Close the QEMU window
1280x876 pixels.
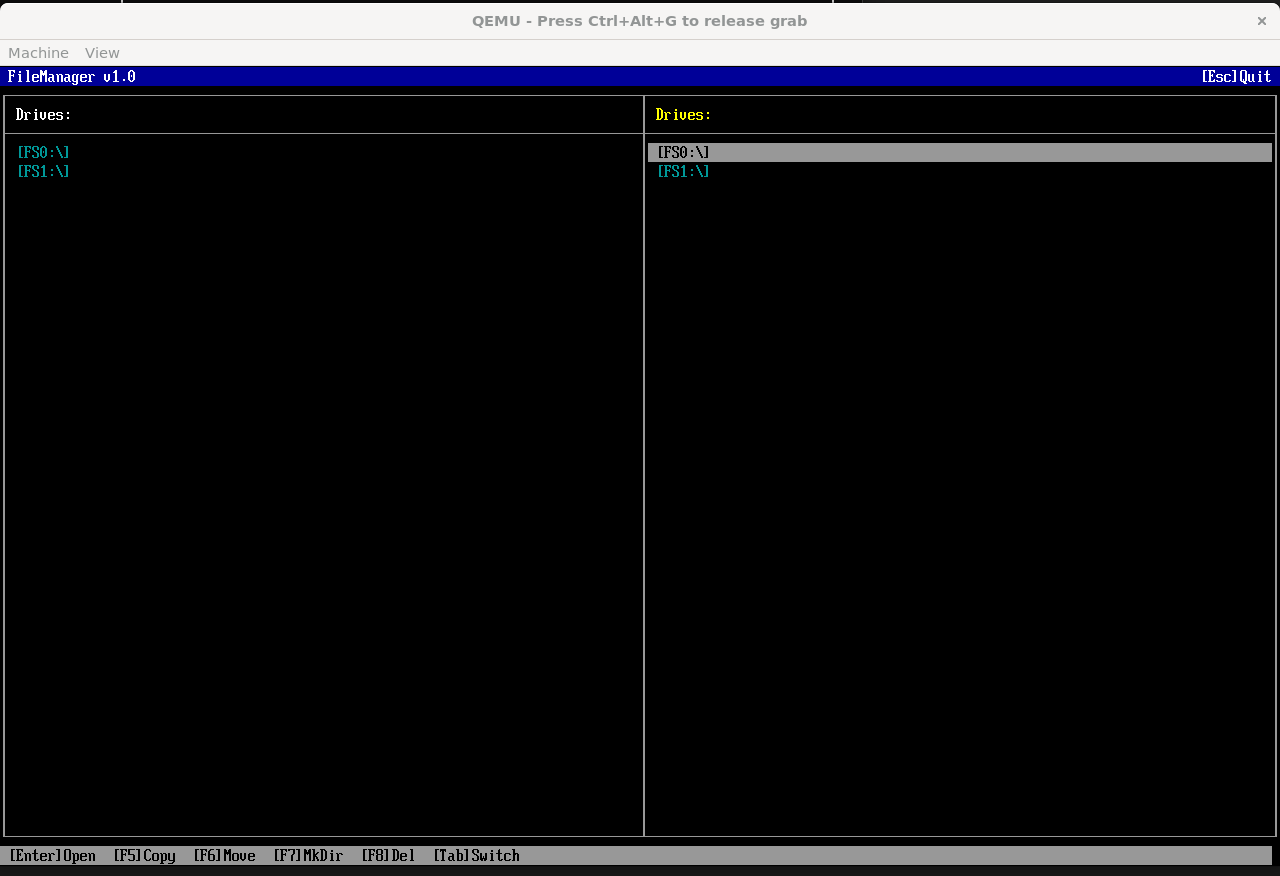(x=1261, y=20)
